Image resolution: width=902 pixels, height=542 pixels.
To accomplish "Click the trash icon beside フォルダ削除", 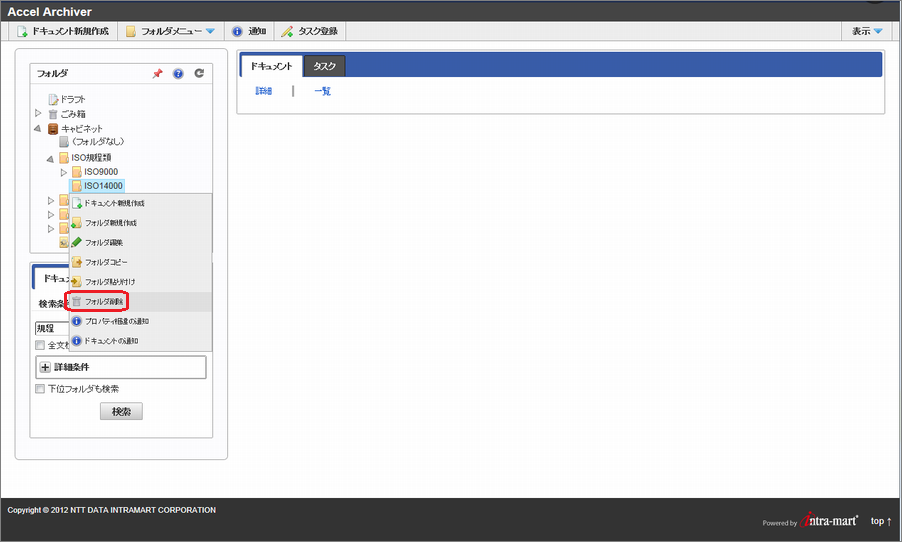I will [77, 301].
